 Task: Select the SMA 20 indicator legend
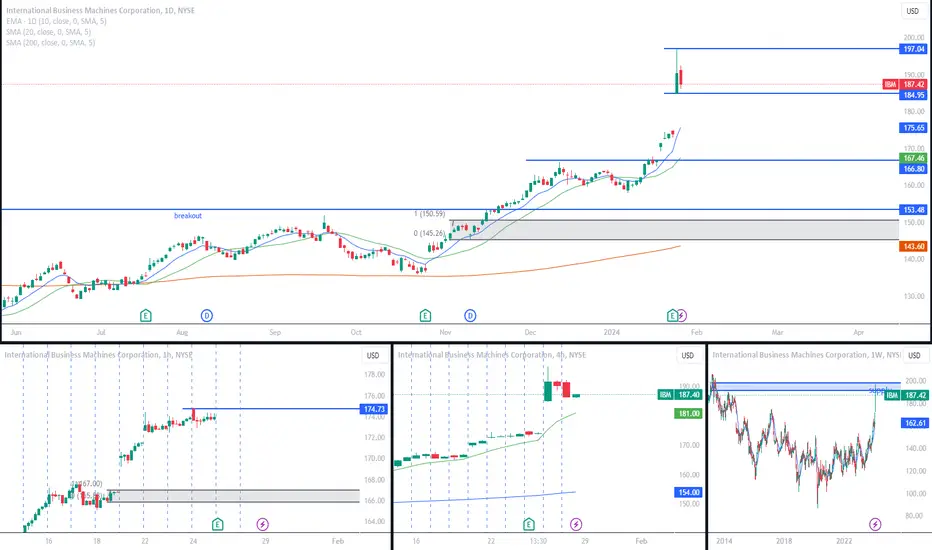coord(49,32)
